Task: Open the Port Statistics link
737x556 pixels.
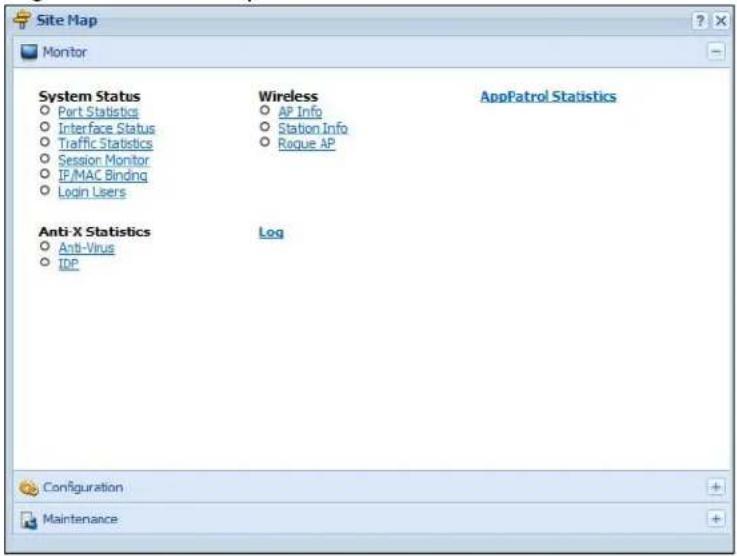Action: tap(98, 112)
